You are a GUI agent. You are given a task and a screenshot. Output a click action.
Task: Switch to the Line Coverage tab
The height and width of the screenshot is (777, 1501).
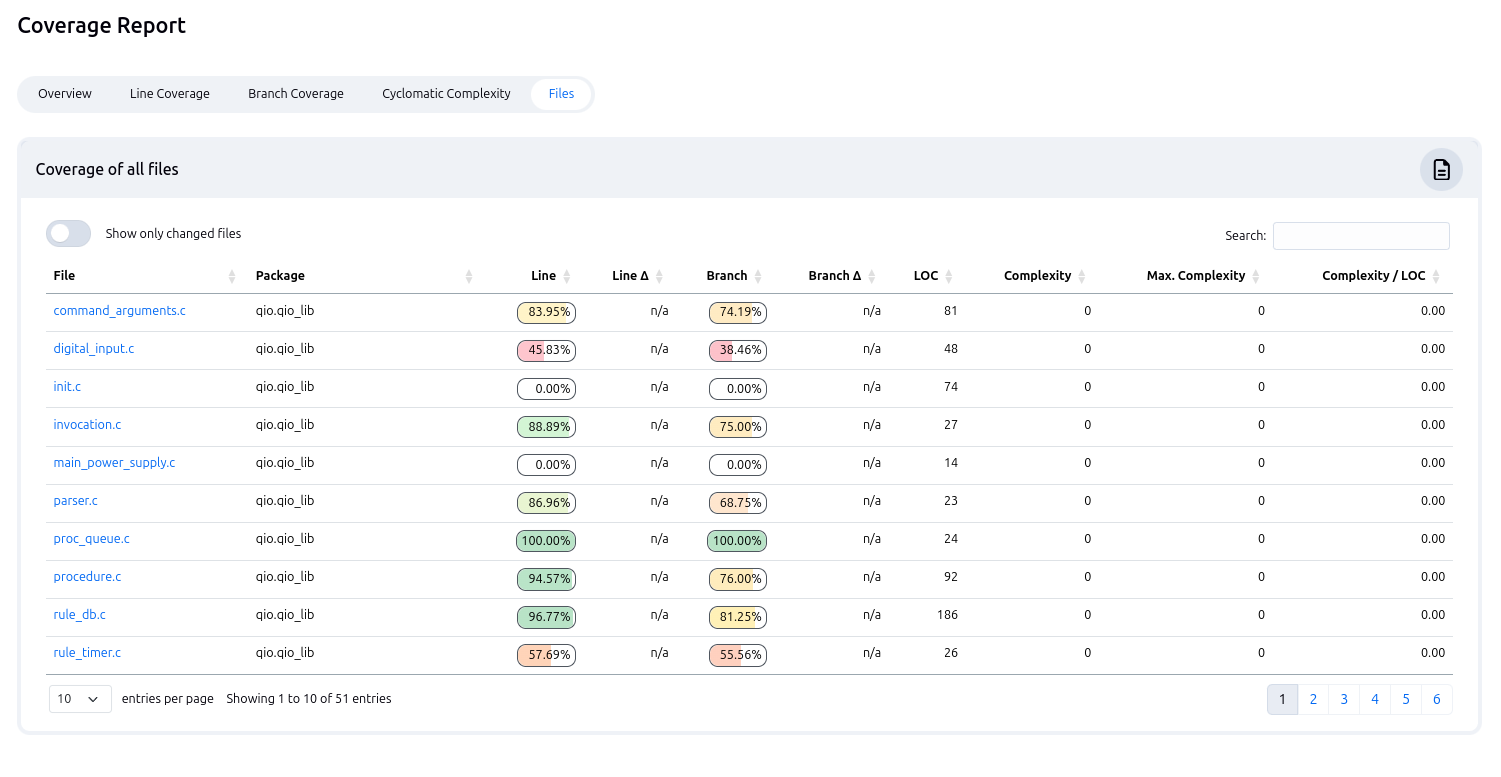(x=170, y=94)
